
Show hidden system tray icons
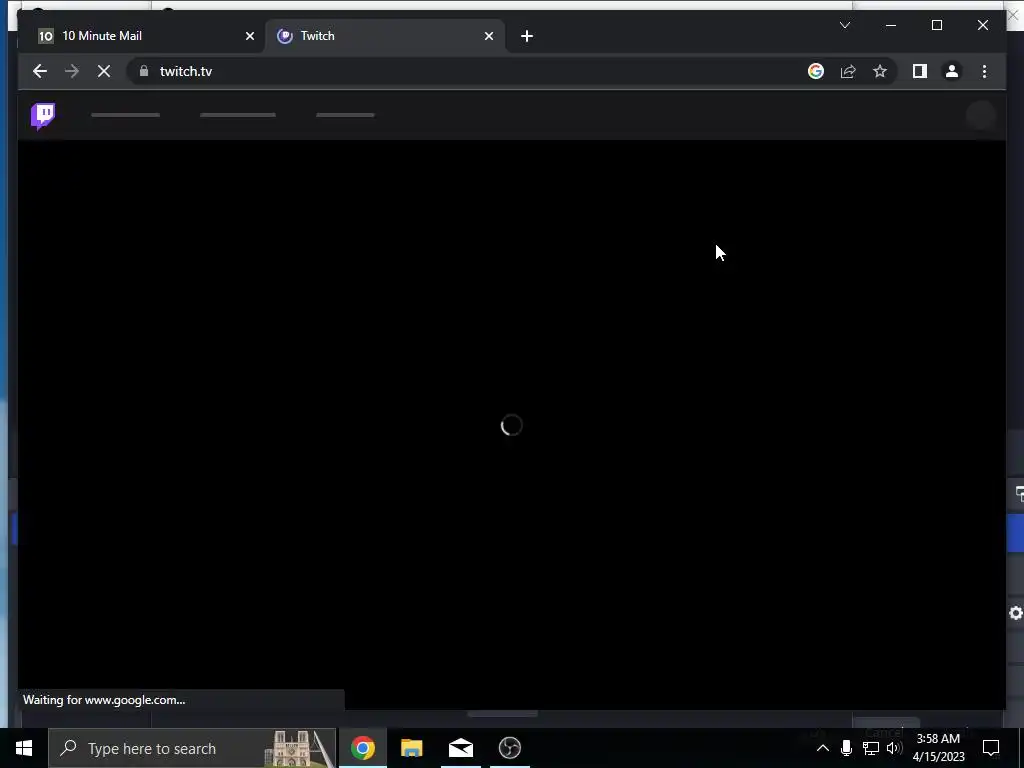823,748
